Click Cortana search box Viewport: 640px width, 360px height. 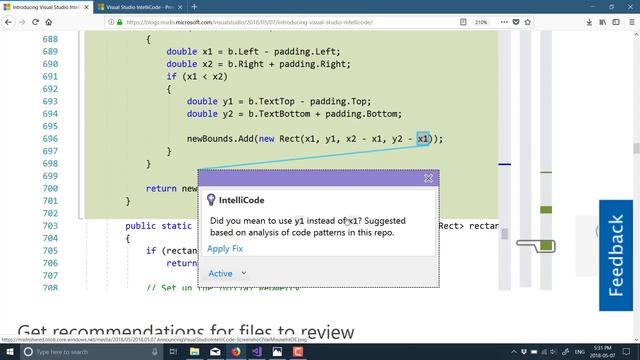91,351
